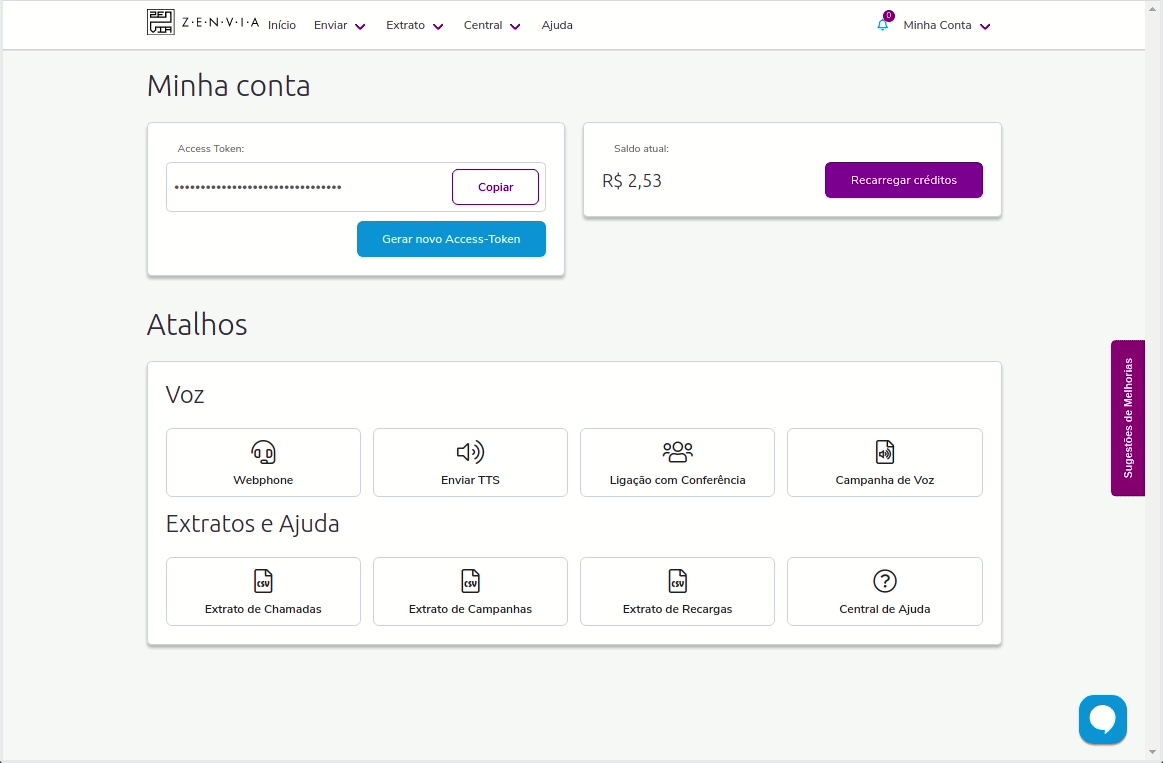Copy the access token with Copiar
This screenshot has height=763, width=1163.
click(x=495, y=187)
